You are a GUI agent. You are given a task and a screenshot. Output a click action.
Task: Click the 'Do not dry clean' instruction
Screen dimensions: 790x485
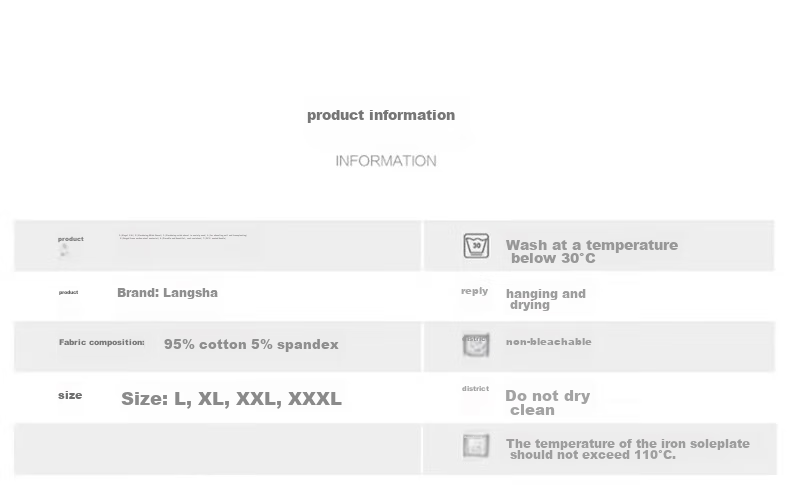click(x=547, y=402)
